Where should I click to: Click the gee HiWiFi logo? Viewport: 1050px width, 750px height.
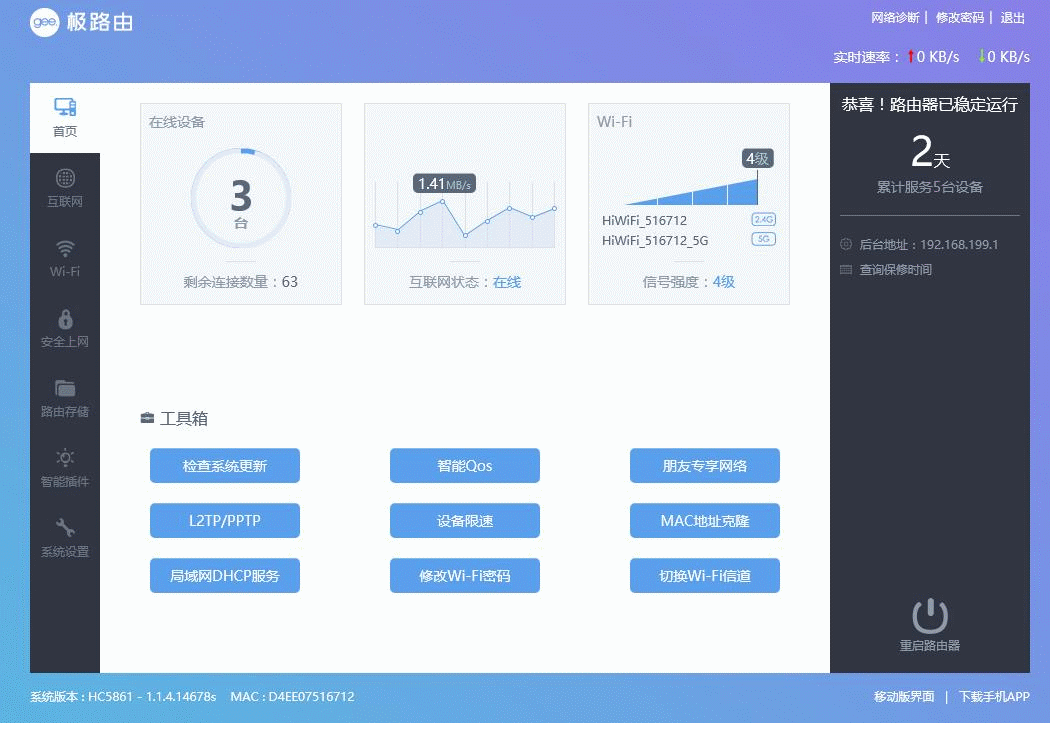click(x=82, y=22)
